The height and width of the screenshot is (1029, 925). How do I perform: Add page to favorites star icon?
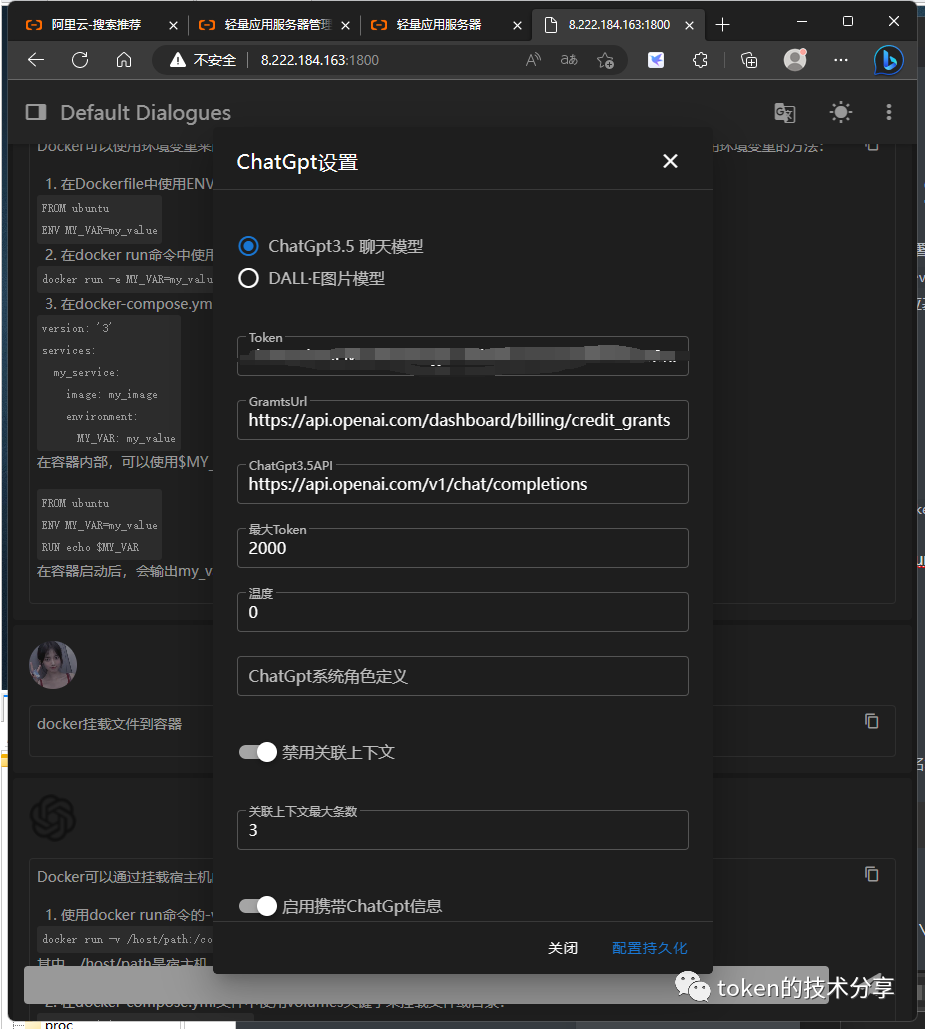coord(605,60)
